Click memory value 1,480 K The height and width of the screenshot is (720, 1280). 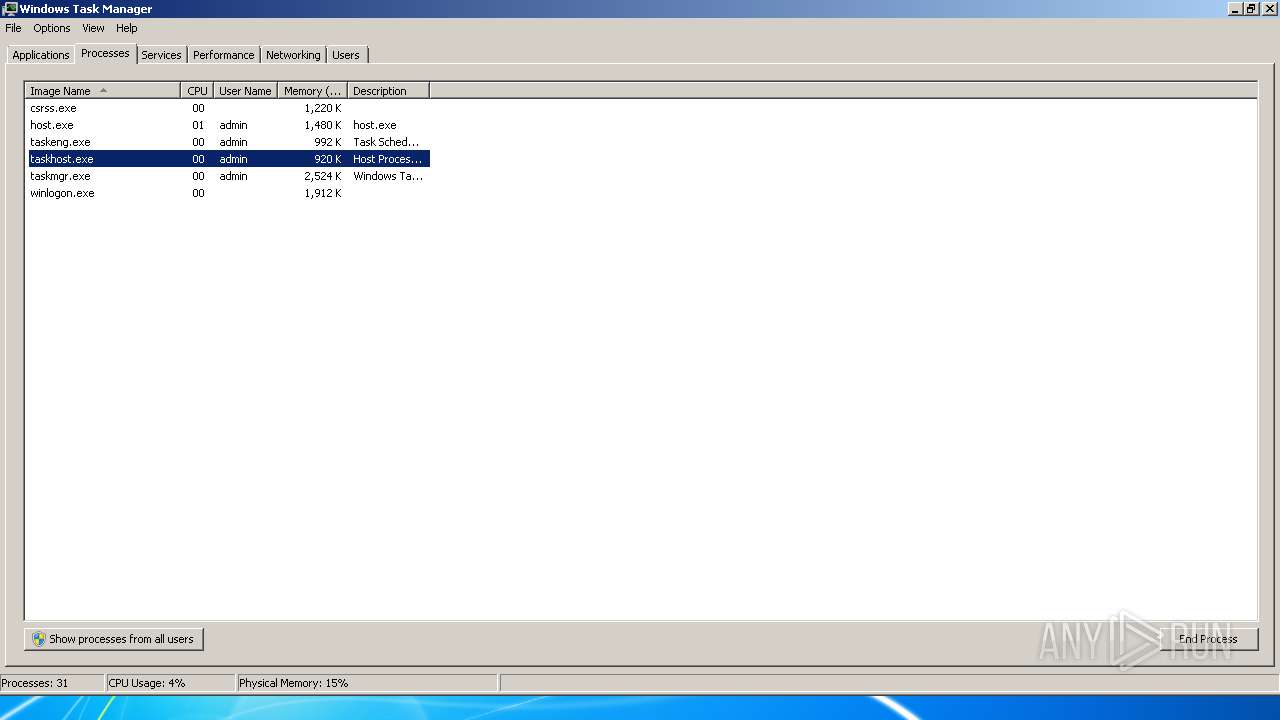(x=323, y=125)
